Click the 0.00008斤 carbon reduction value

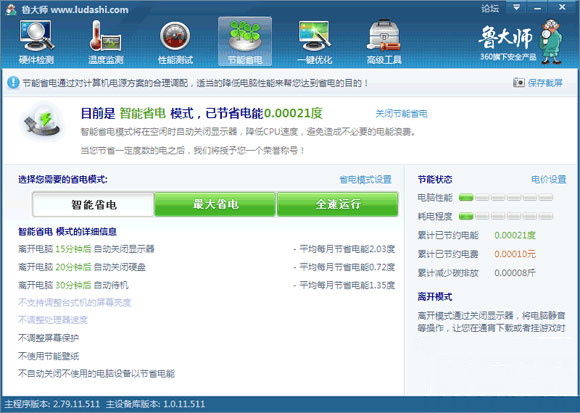[515, 273]
